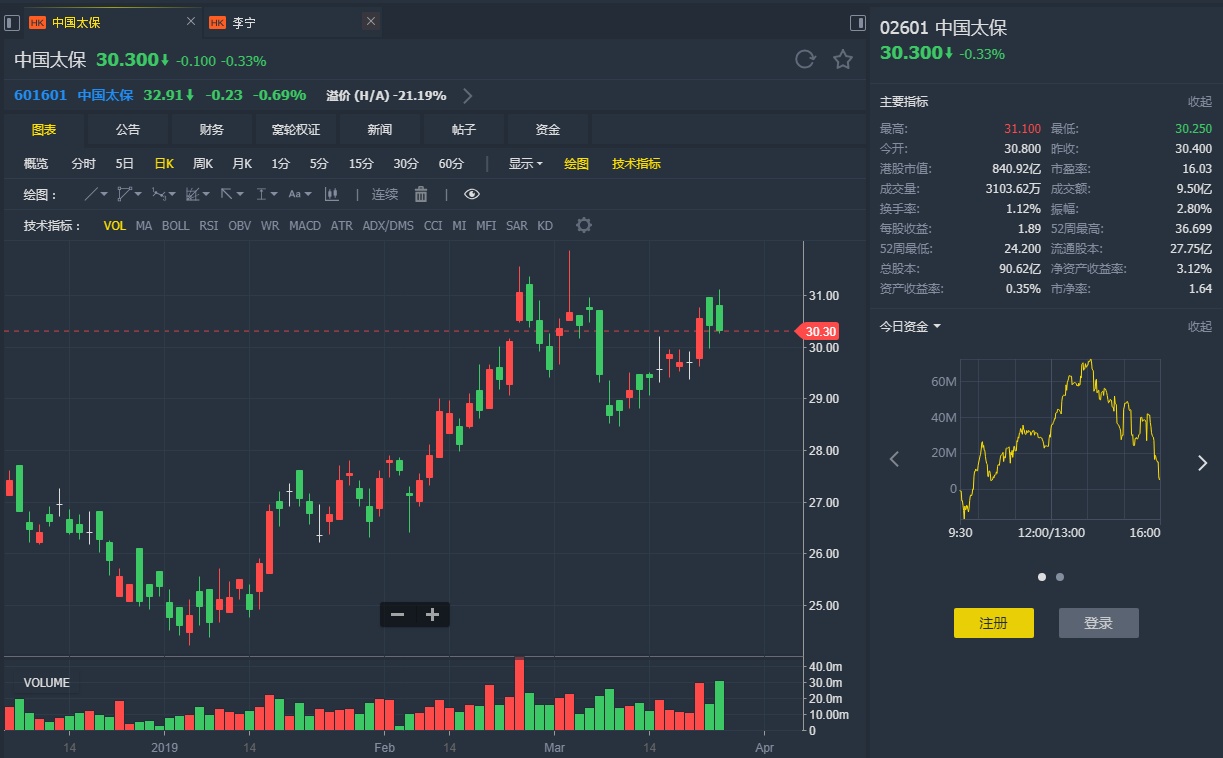
Task: Click the 登录 button
Action: pyautogui.click(x=1098, y=623)
